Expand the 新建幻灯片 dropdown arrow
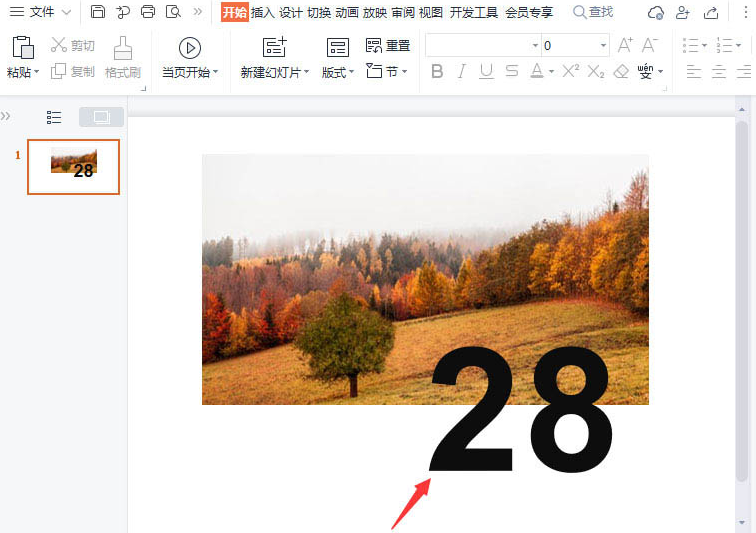The width and height of the screenshot is (756, 533). 306,72
